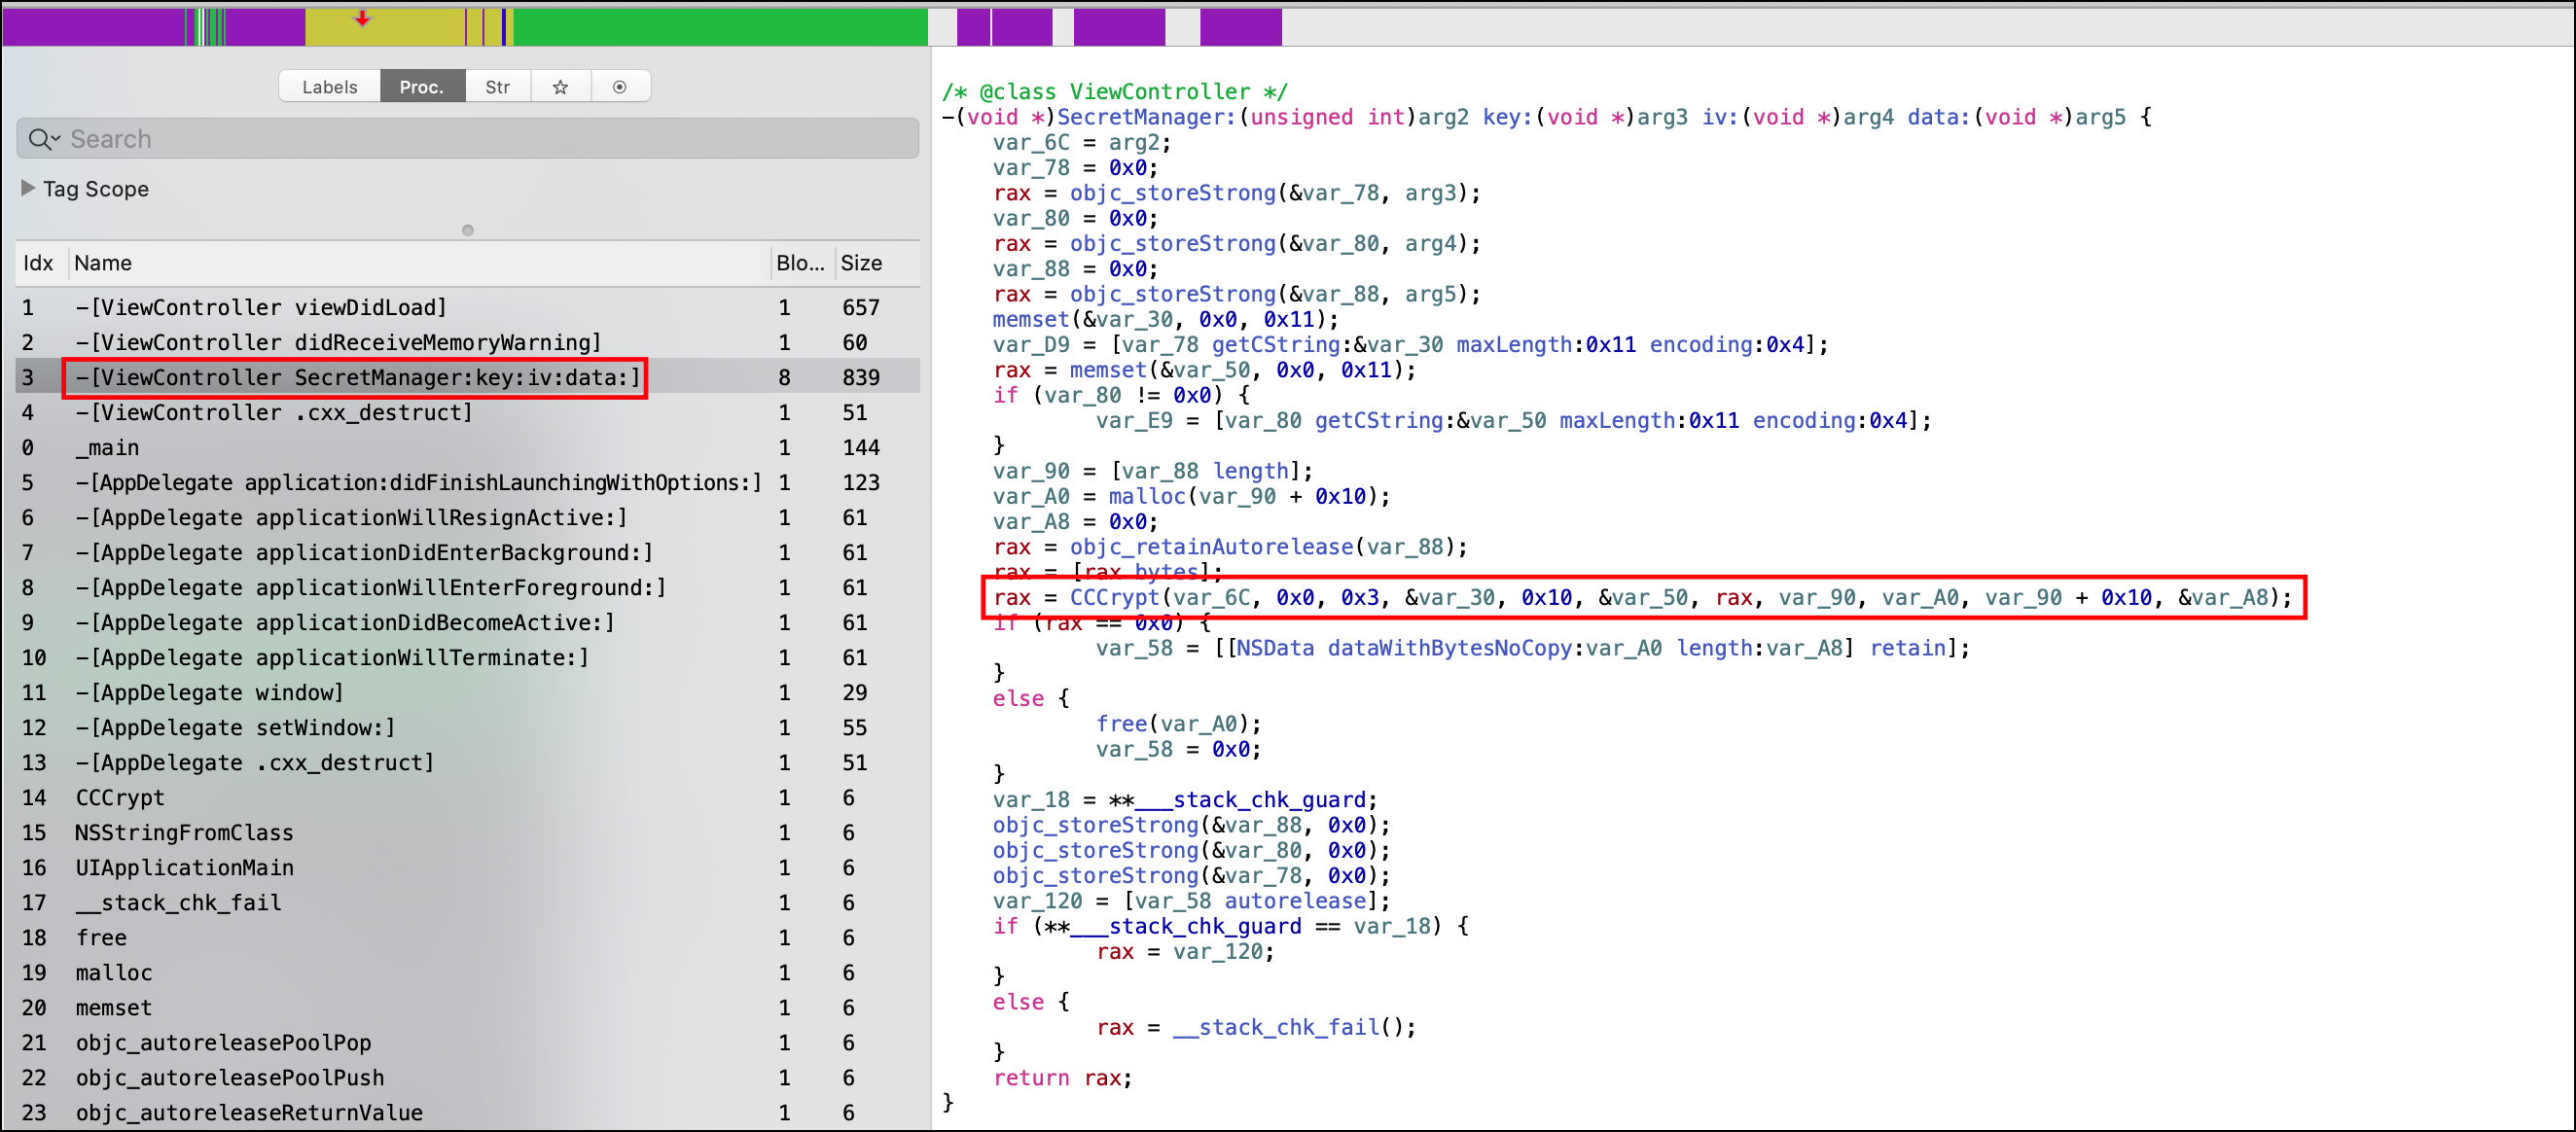Image resolution: width=2576 pixels, height=1132 pixels.
Task: Open the starred bookmarks tab
Action: [x=560, y=87]
